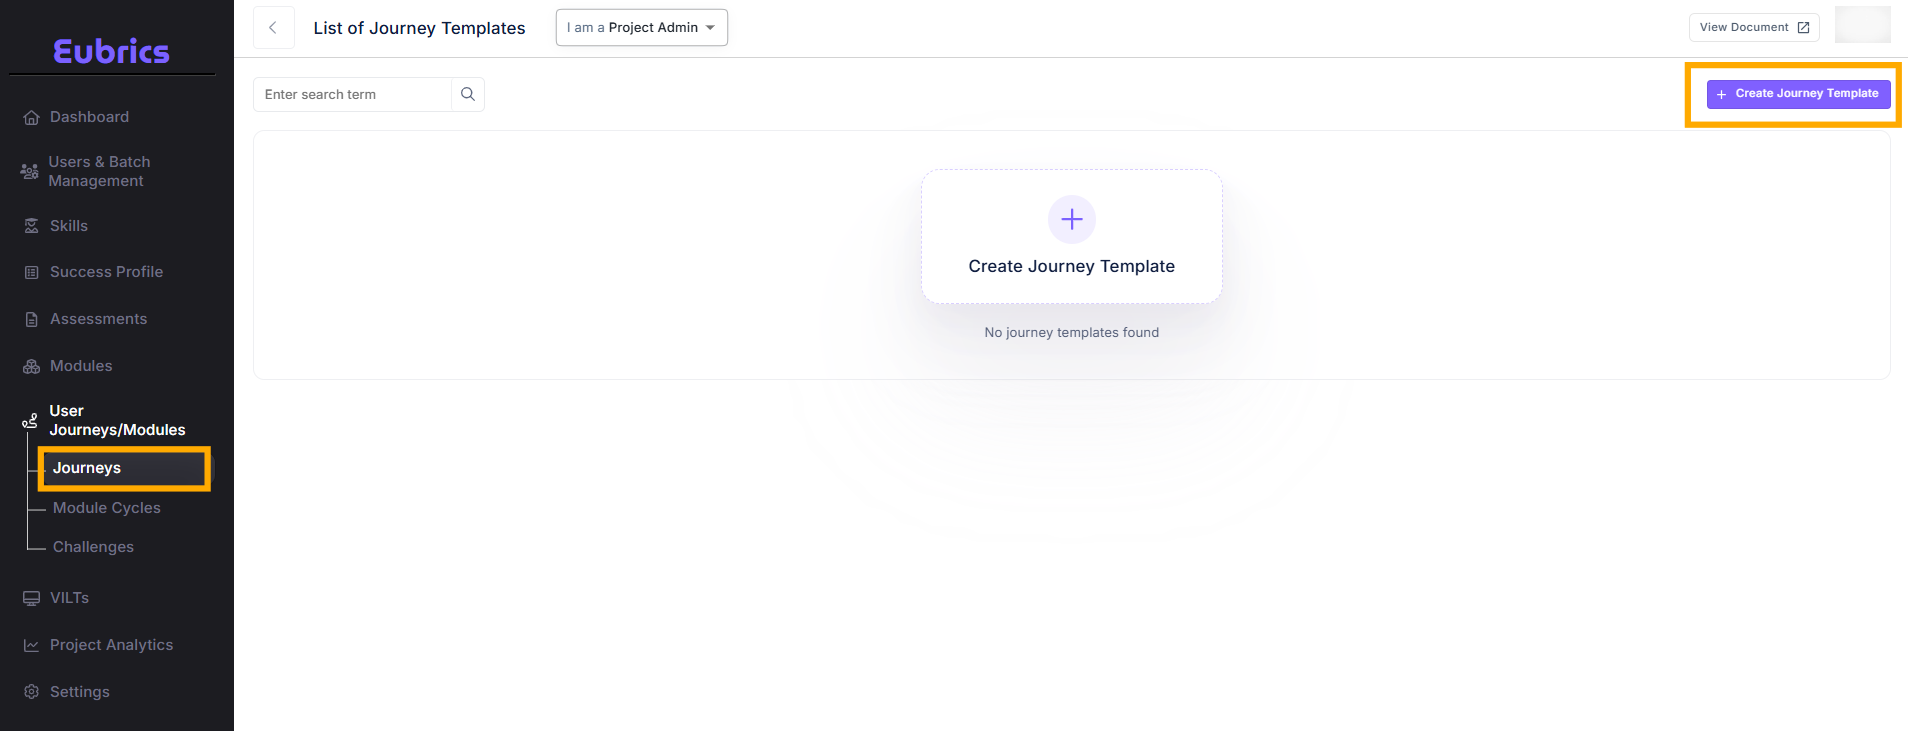Select Module Cycles submenu item
Screen dimensions: 1908x731
pos(106,508)
